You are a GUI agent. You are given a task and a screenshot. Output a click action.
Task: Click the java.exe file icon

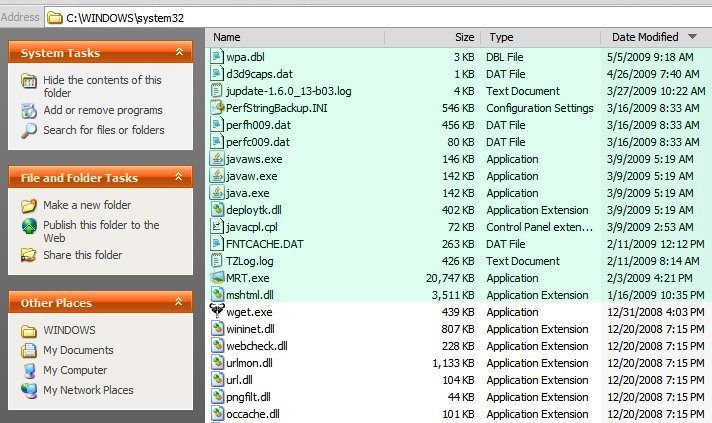coord(218,193)
